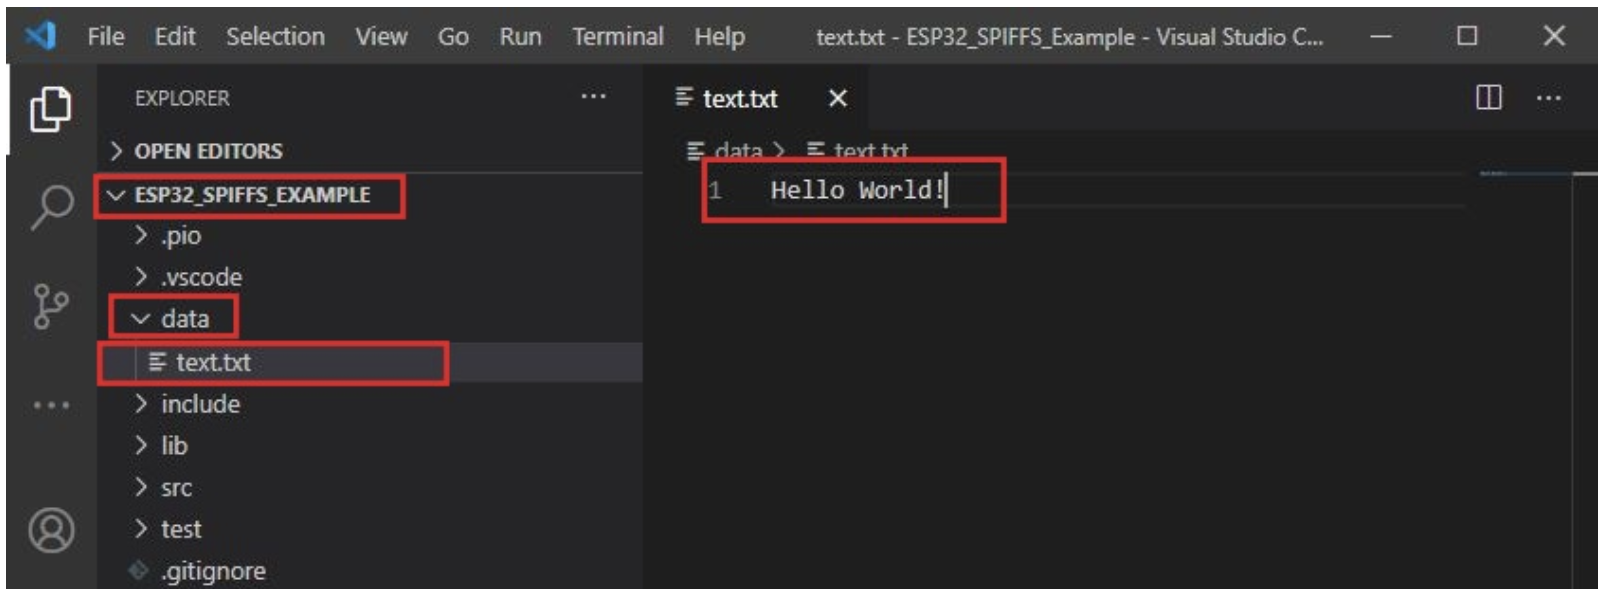Open the Explorer activity bar icon
This screenshot has width=1608, height=598.
(x=50, y=108)
